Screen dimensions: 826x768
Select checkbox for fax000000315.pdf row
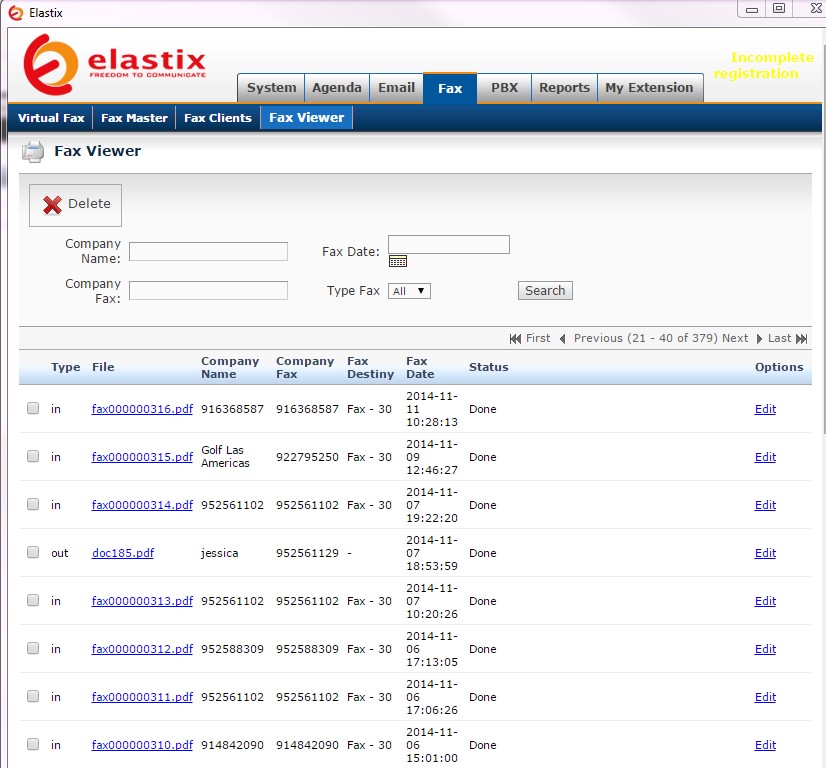(x=33, y=456)
